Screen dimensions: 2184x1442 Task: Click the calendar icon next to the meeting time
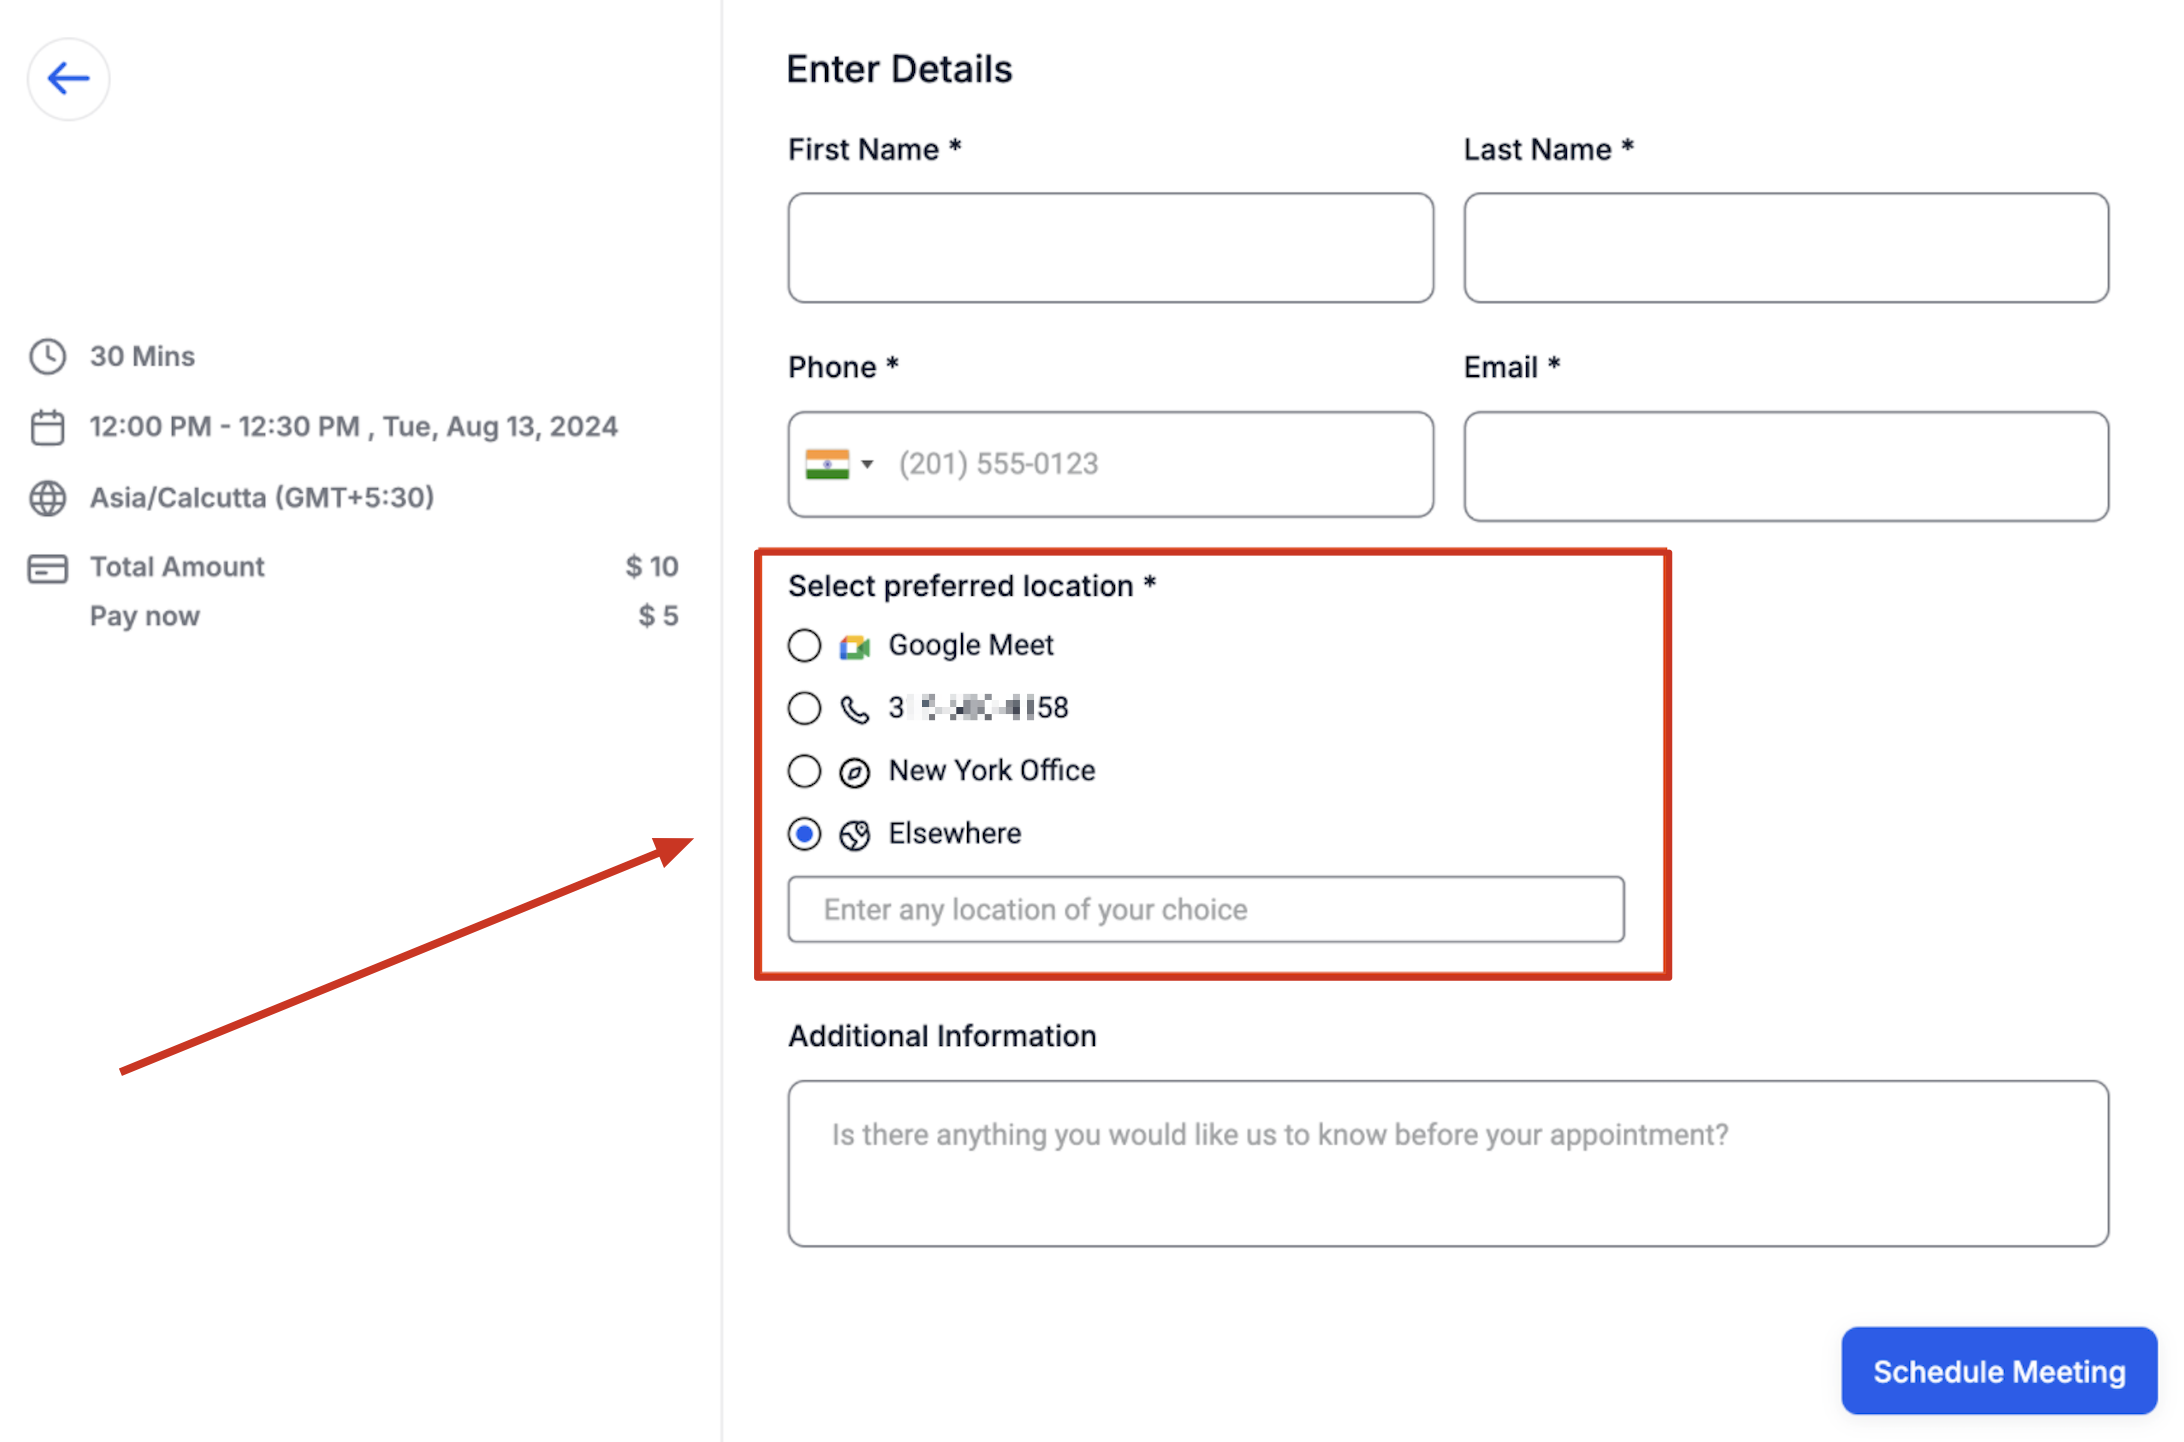pos(47,427)
